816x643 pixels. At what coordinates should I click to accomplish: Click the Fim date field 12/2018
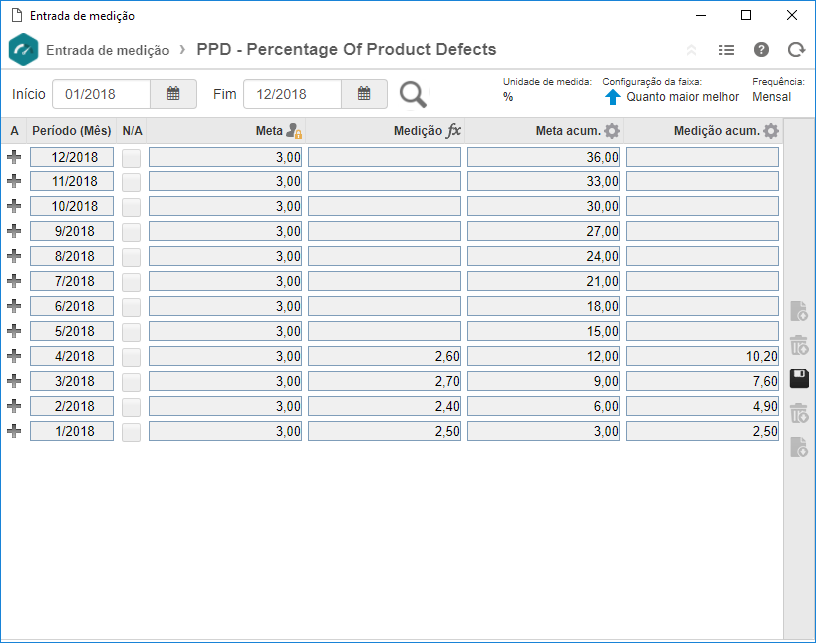[x=292, y=94]
